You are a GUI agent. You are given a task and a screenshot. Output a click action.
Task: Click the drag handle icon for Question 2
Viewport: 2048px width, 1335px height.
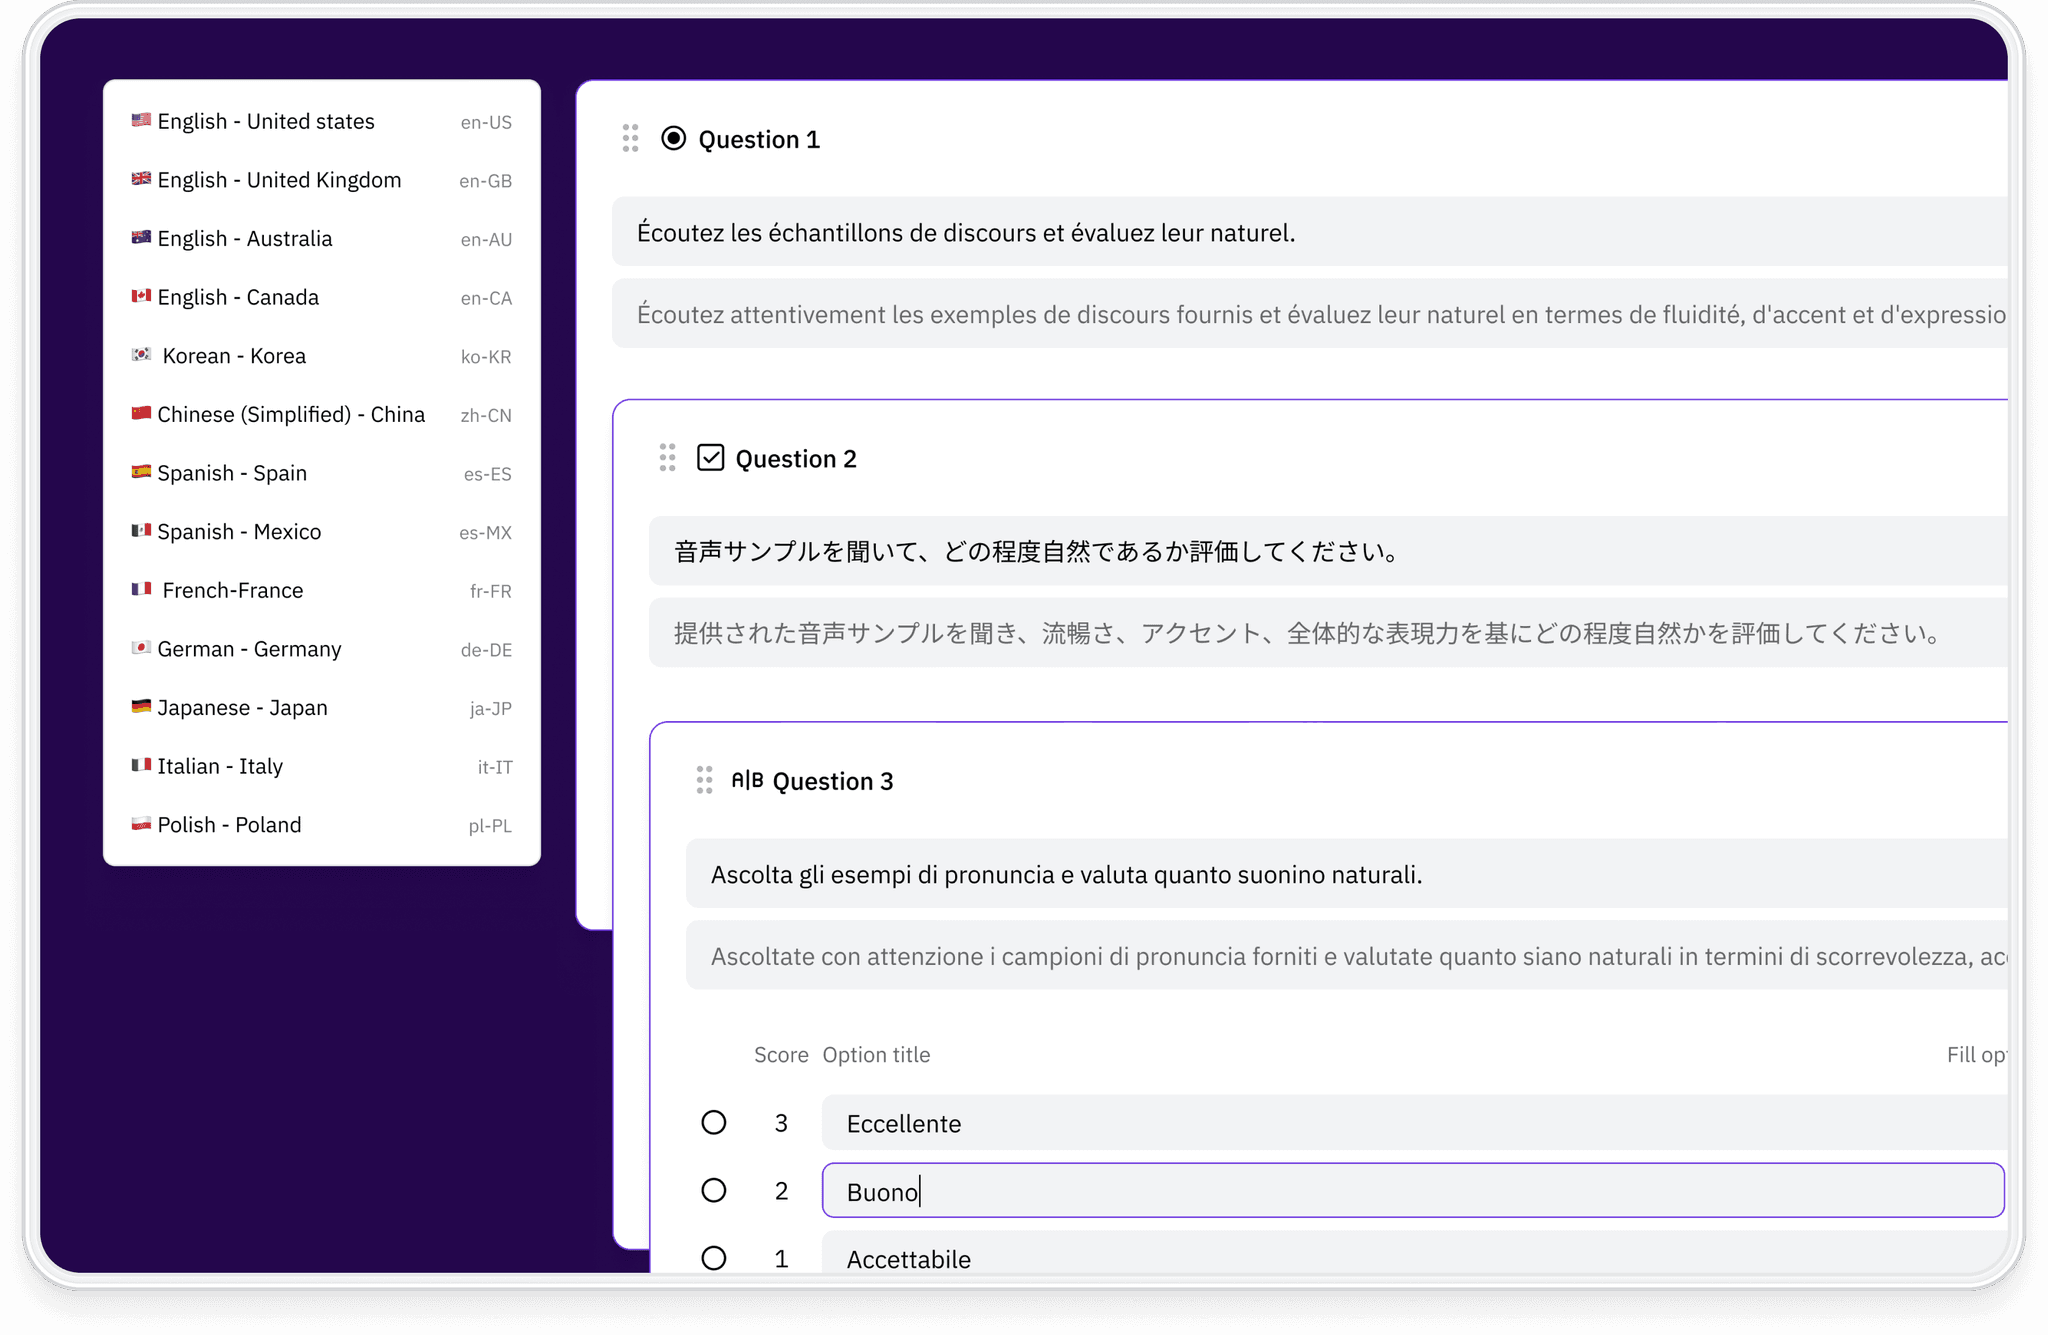(667, 458)
